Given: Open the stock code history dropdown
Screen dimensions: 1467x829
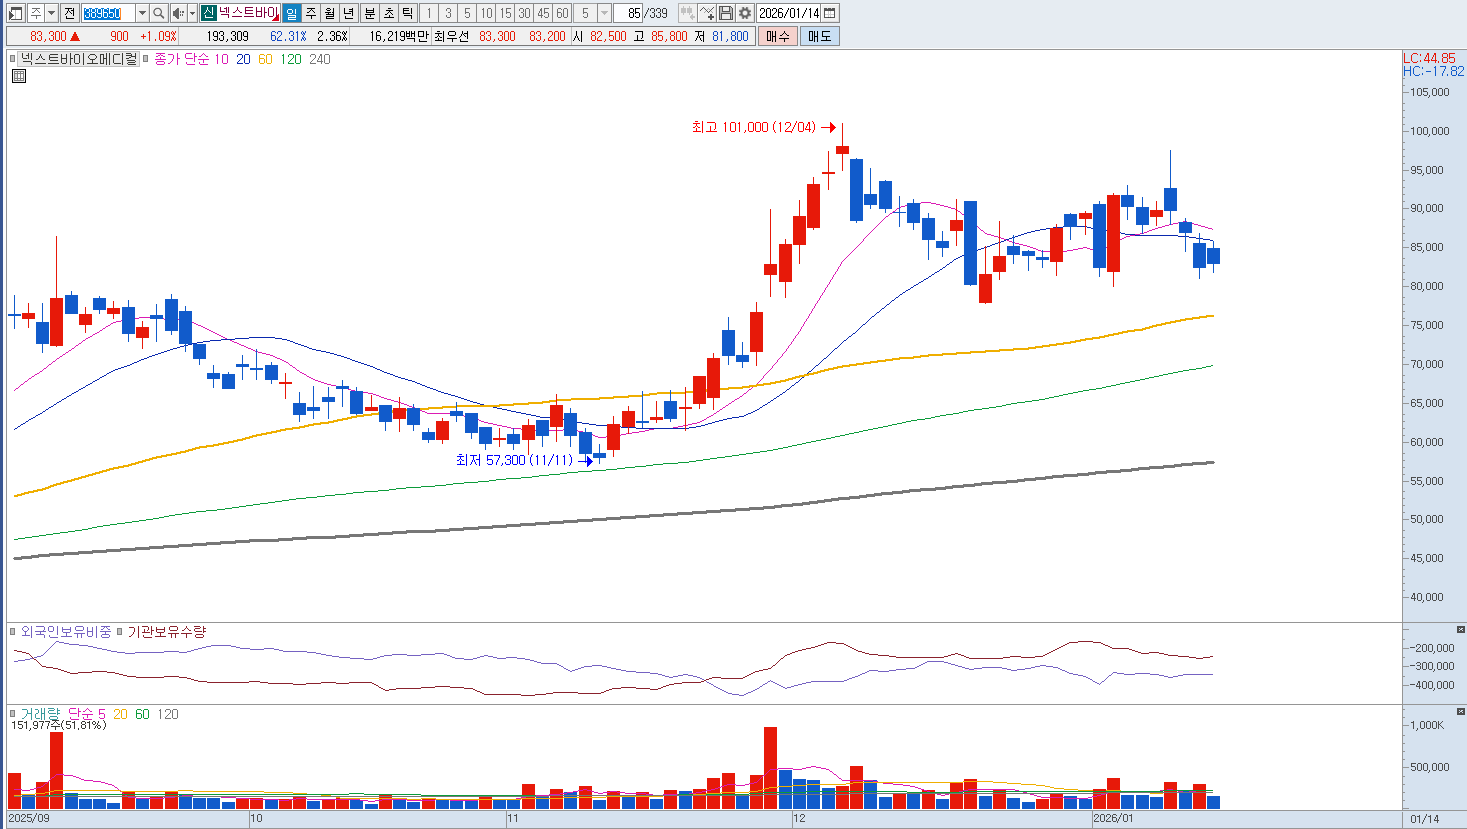Looking at the screenshot, I should 141,13.
